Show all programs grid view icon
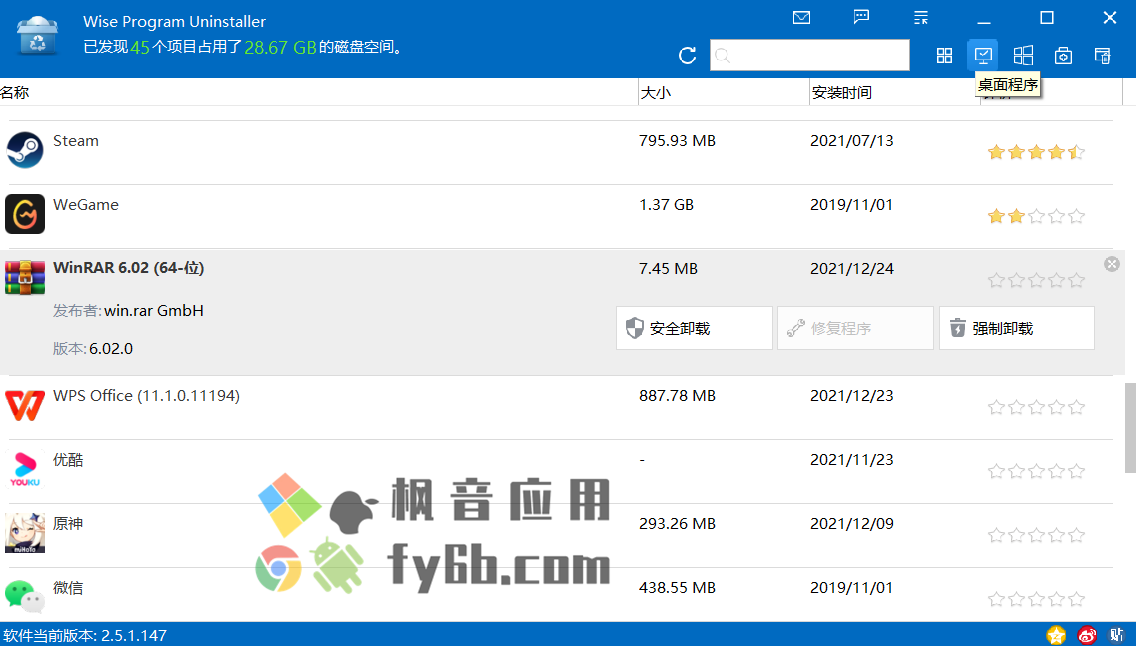The height and width of the screenshot is (646, 1136). (944, 56)
